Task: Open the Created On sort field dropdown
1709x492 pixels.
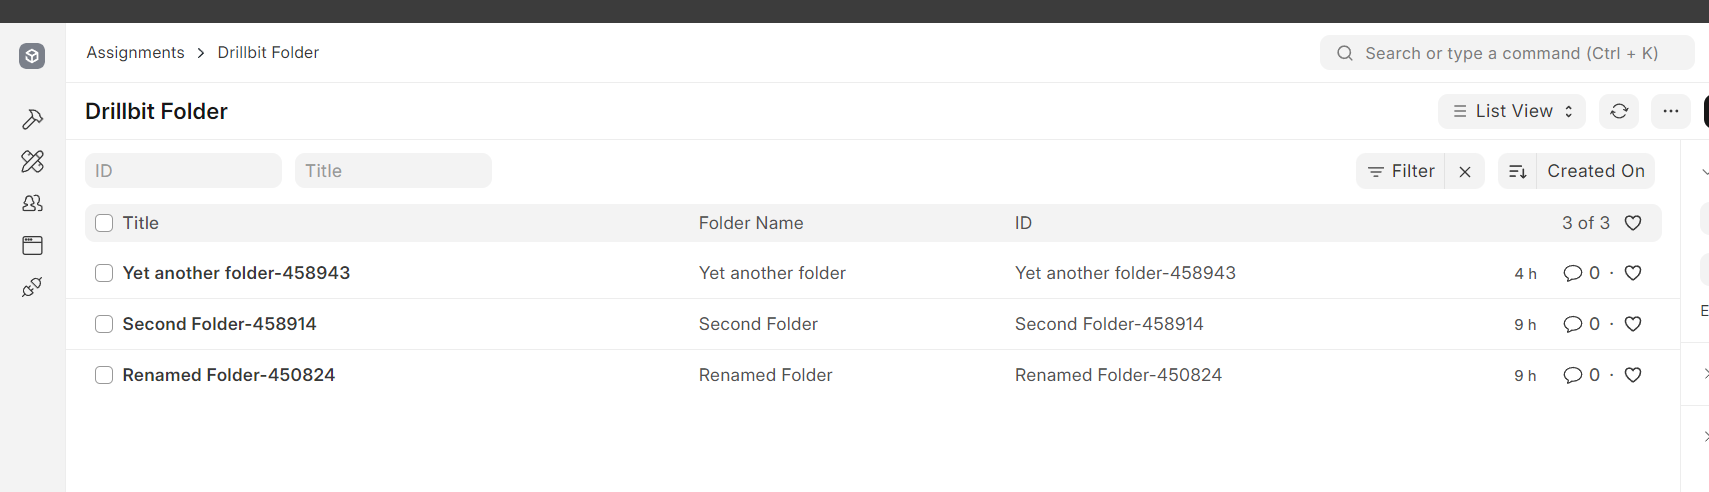Action: tap(1595, 171)
